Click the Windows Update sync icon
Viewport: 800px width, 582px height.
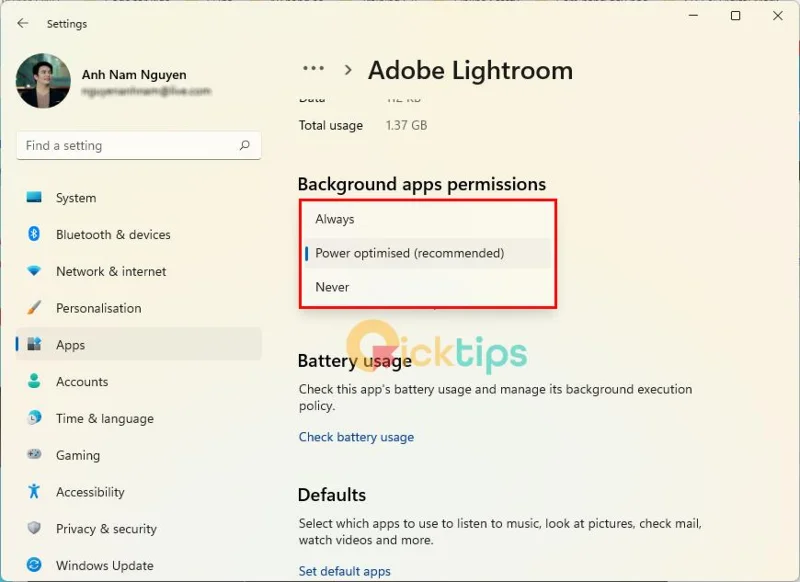(x=34, y=565)
